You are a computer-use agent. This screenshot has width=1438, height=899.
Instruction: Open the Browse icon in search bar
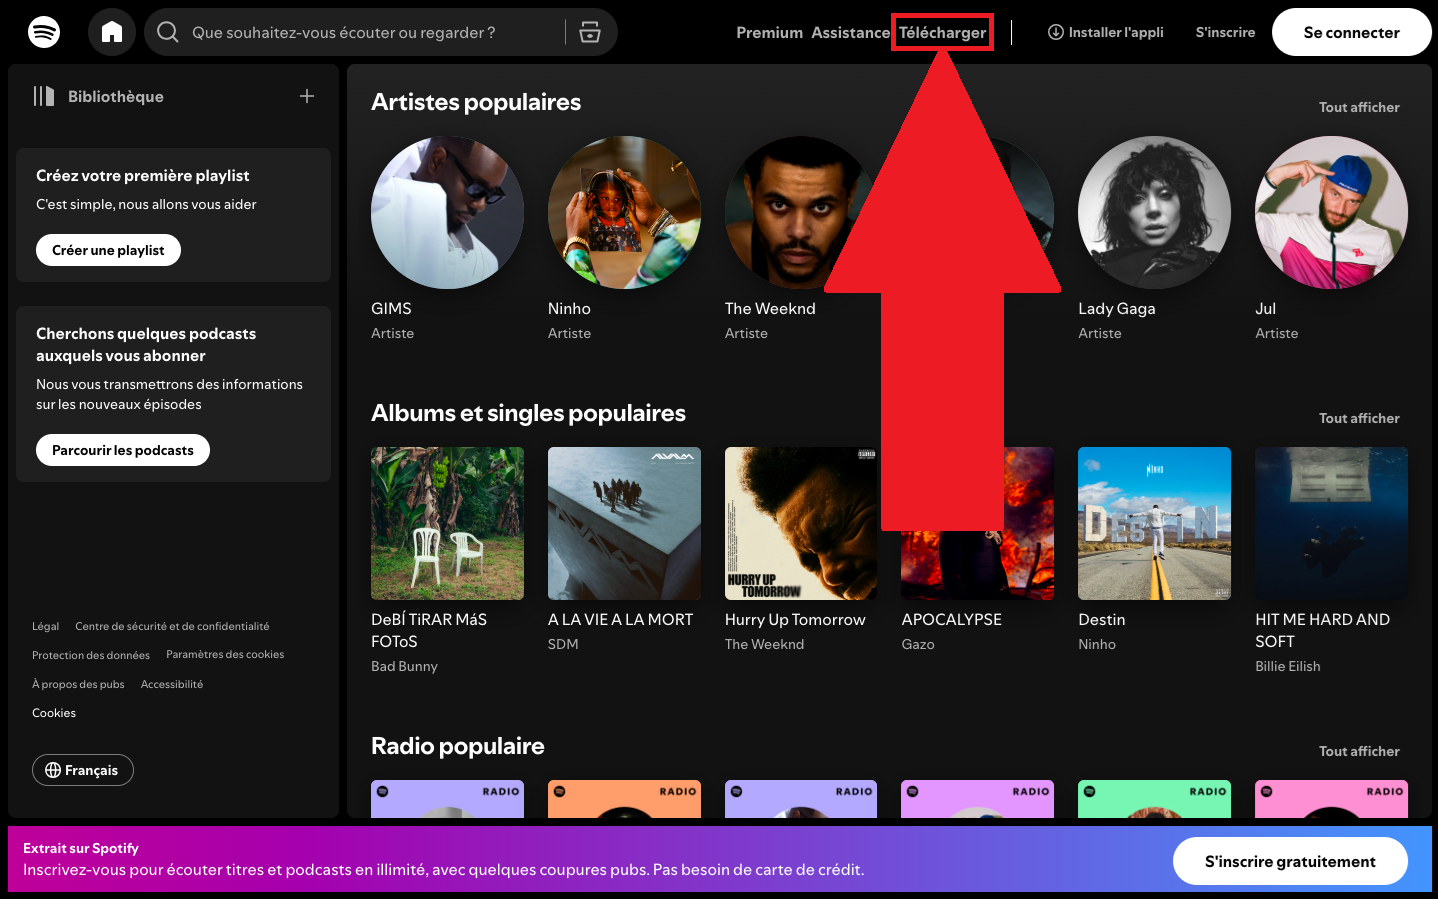[x=590, y=32]
